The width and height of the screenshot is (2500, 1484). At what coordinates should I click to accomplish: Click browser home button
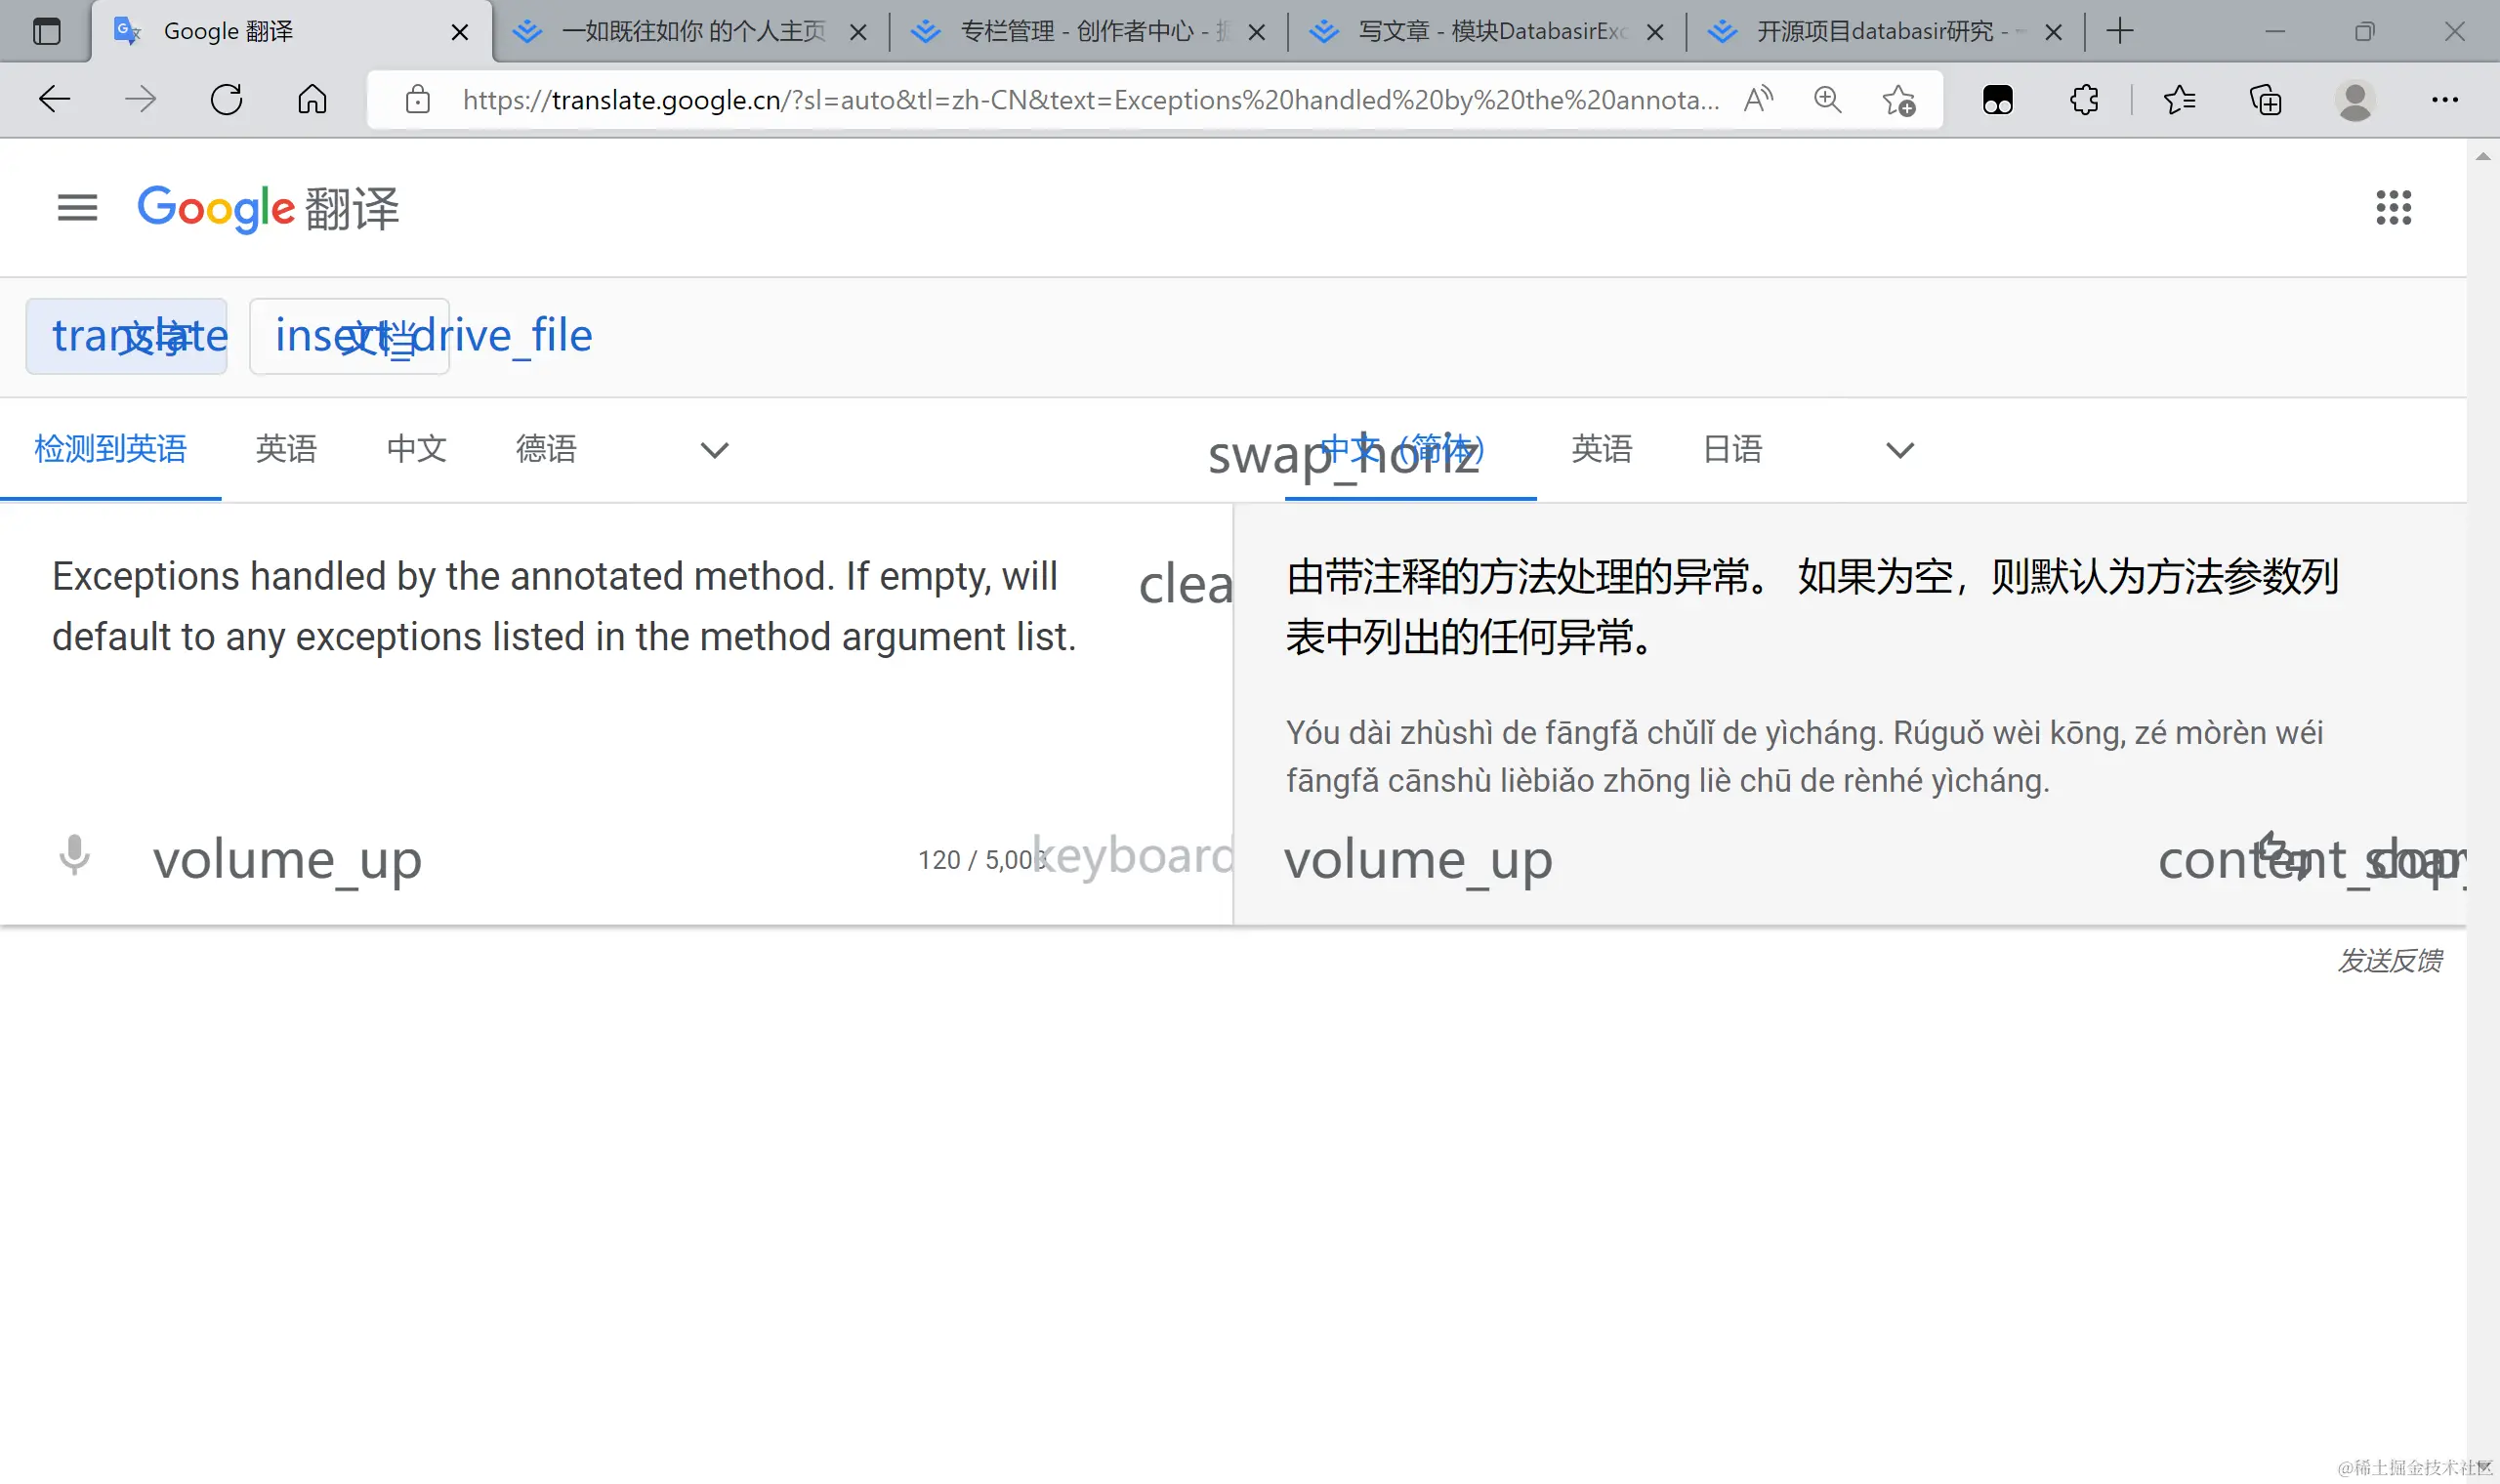point(312,99)
